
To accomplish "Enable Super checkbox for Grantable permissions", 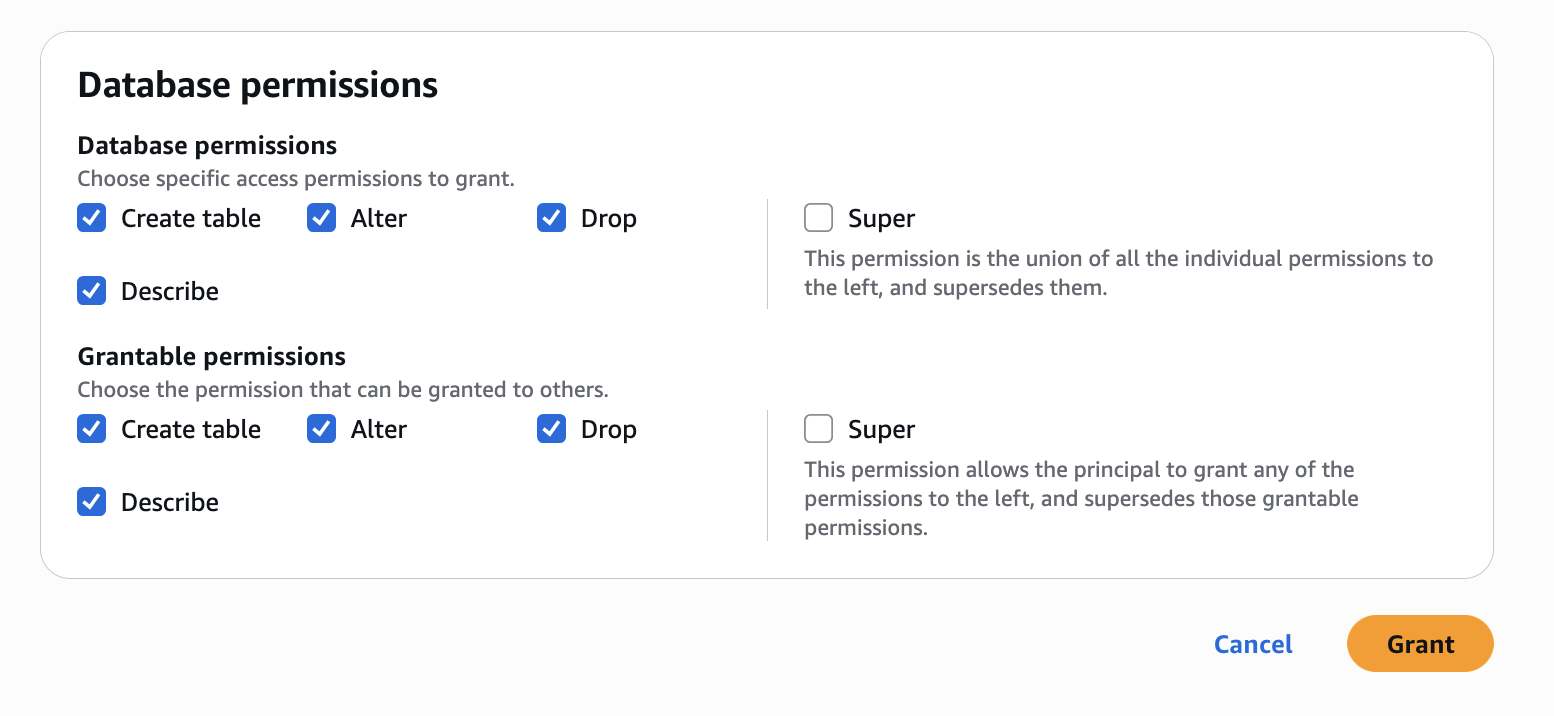I will tap(819, 429).
